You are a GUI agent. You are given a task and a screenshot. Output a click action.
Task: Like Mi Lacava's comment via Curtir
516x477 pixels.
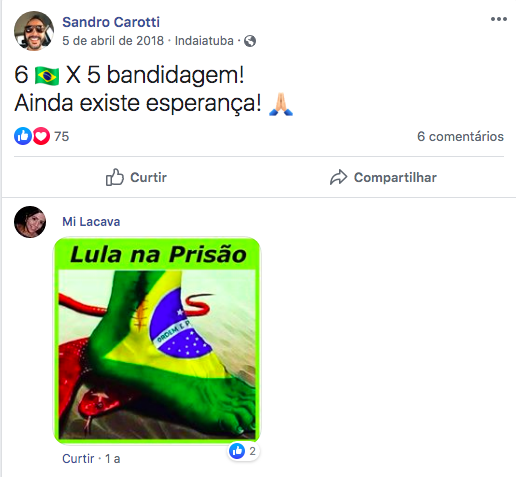coord(78,459)
